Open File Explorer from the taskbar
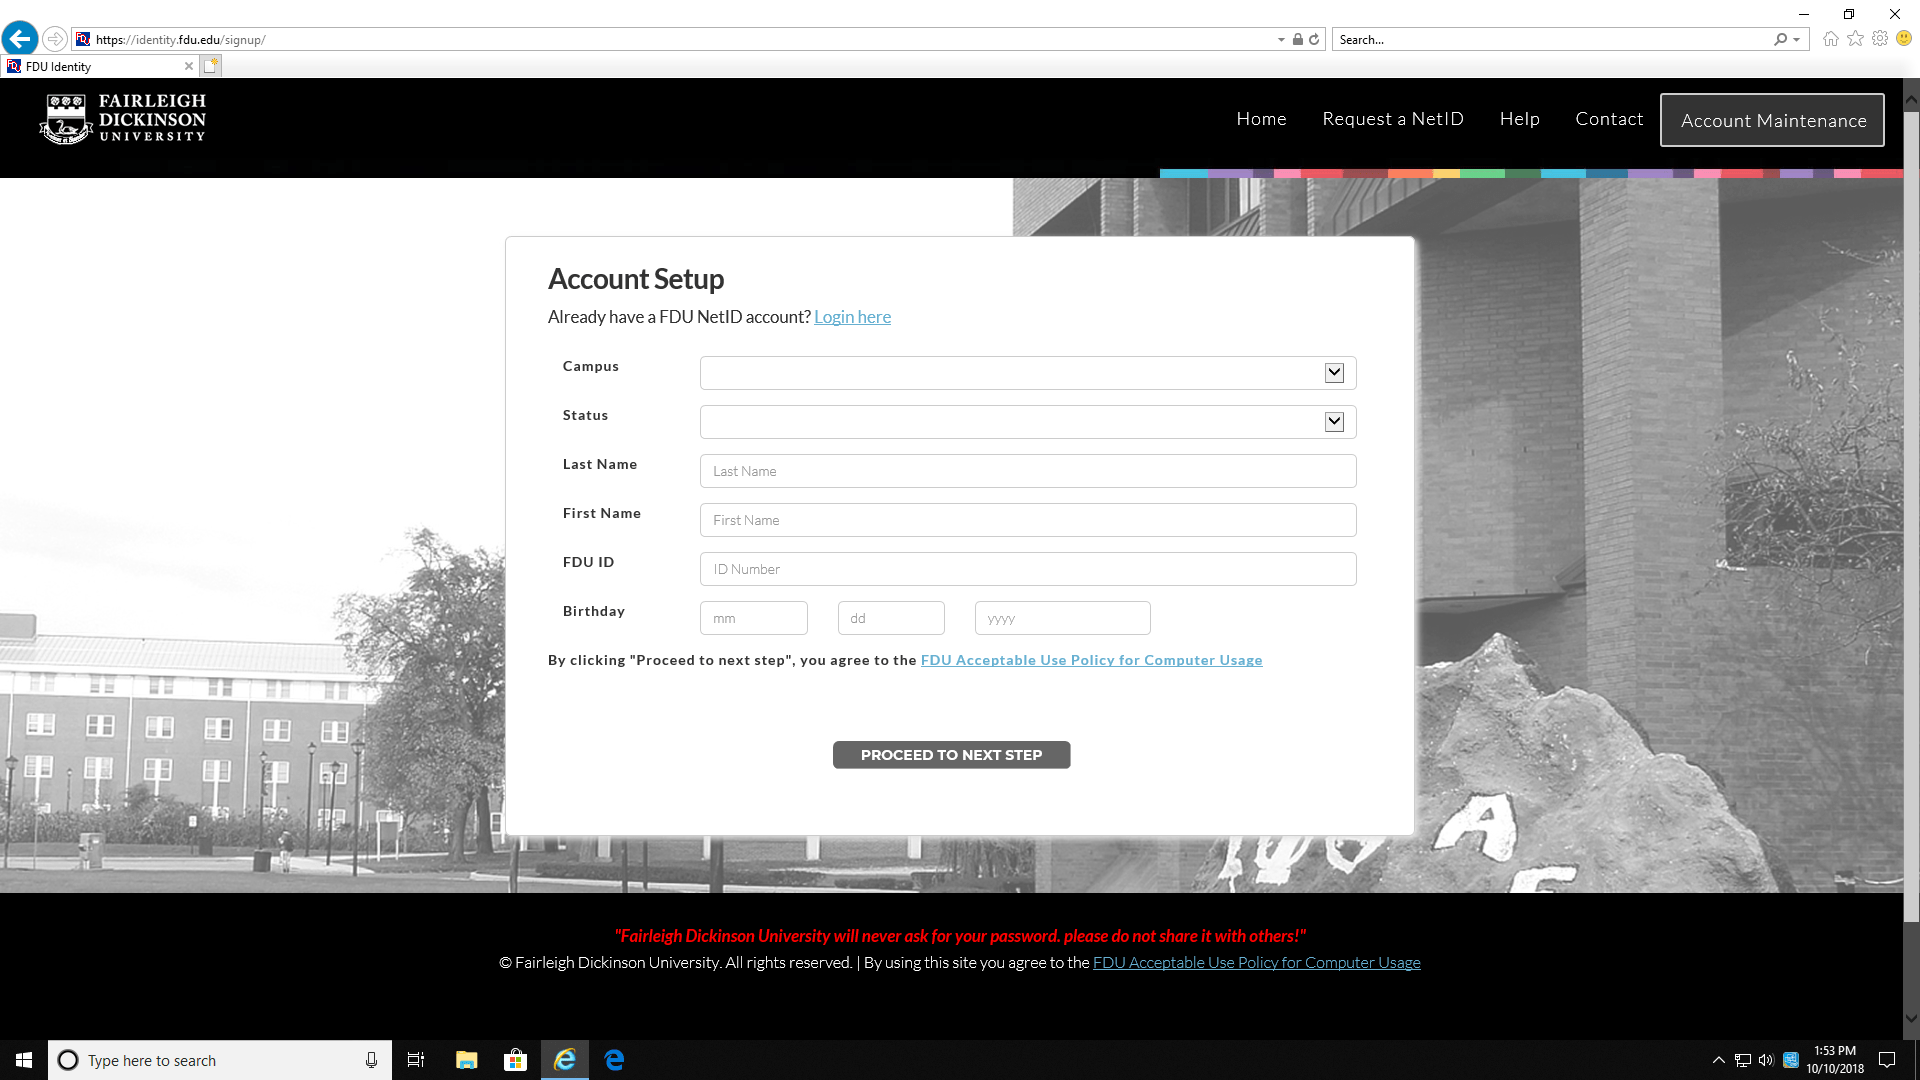The width and height of the screenshot is (1920, 1080). [x=466, y=1060]
